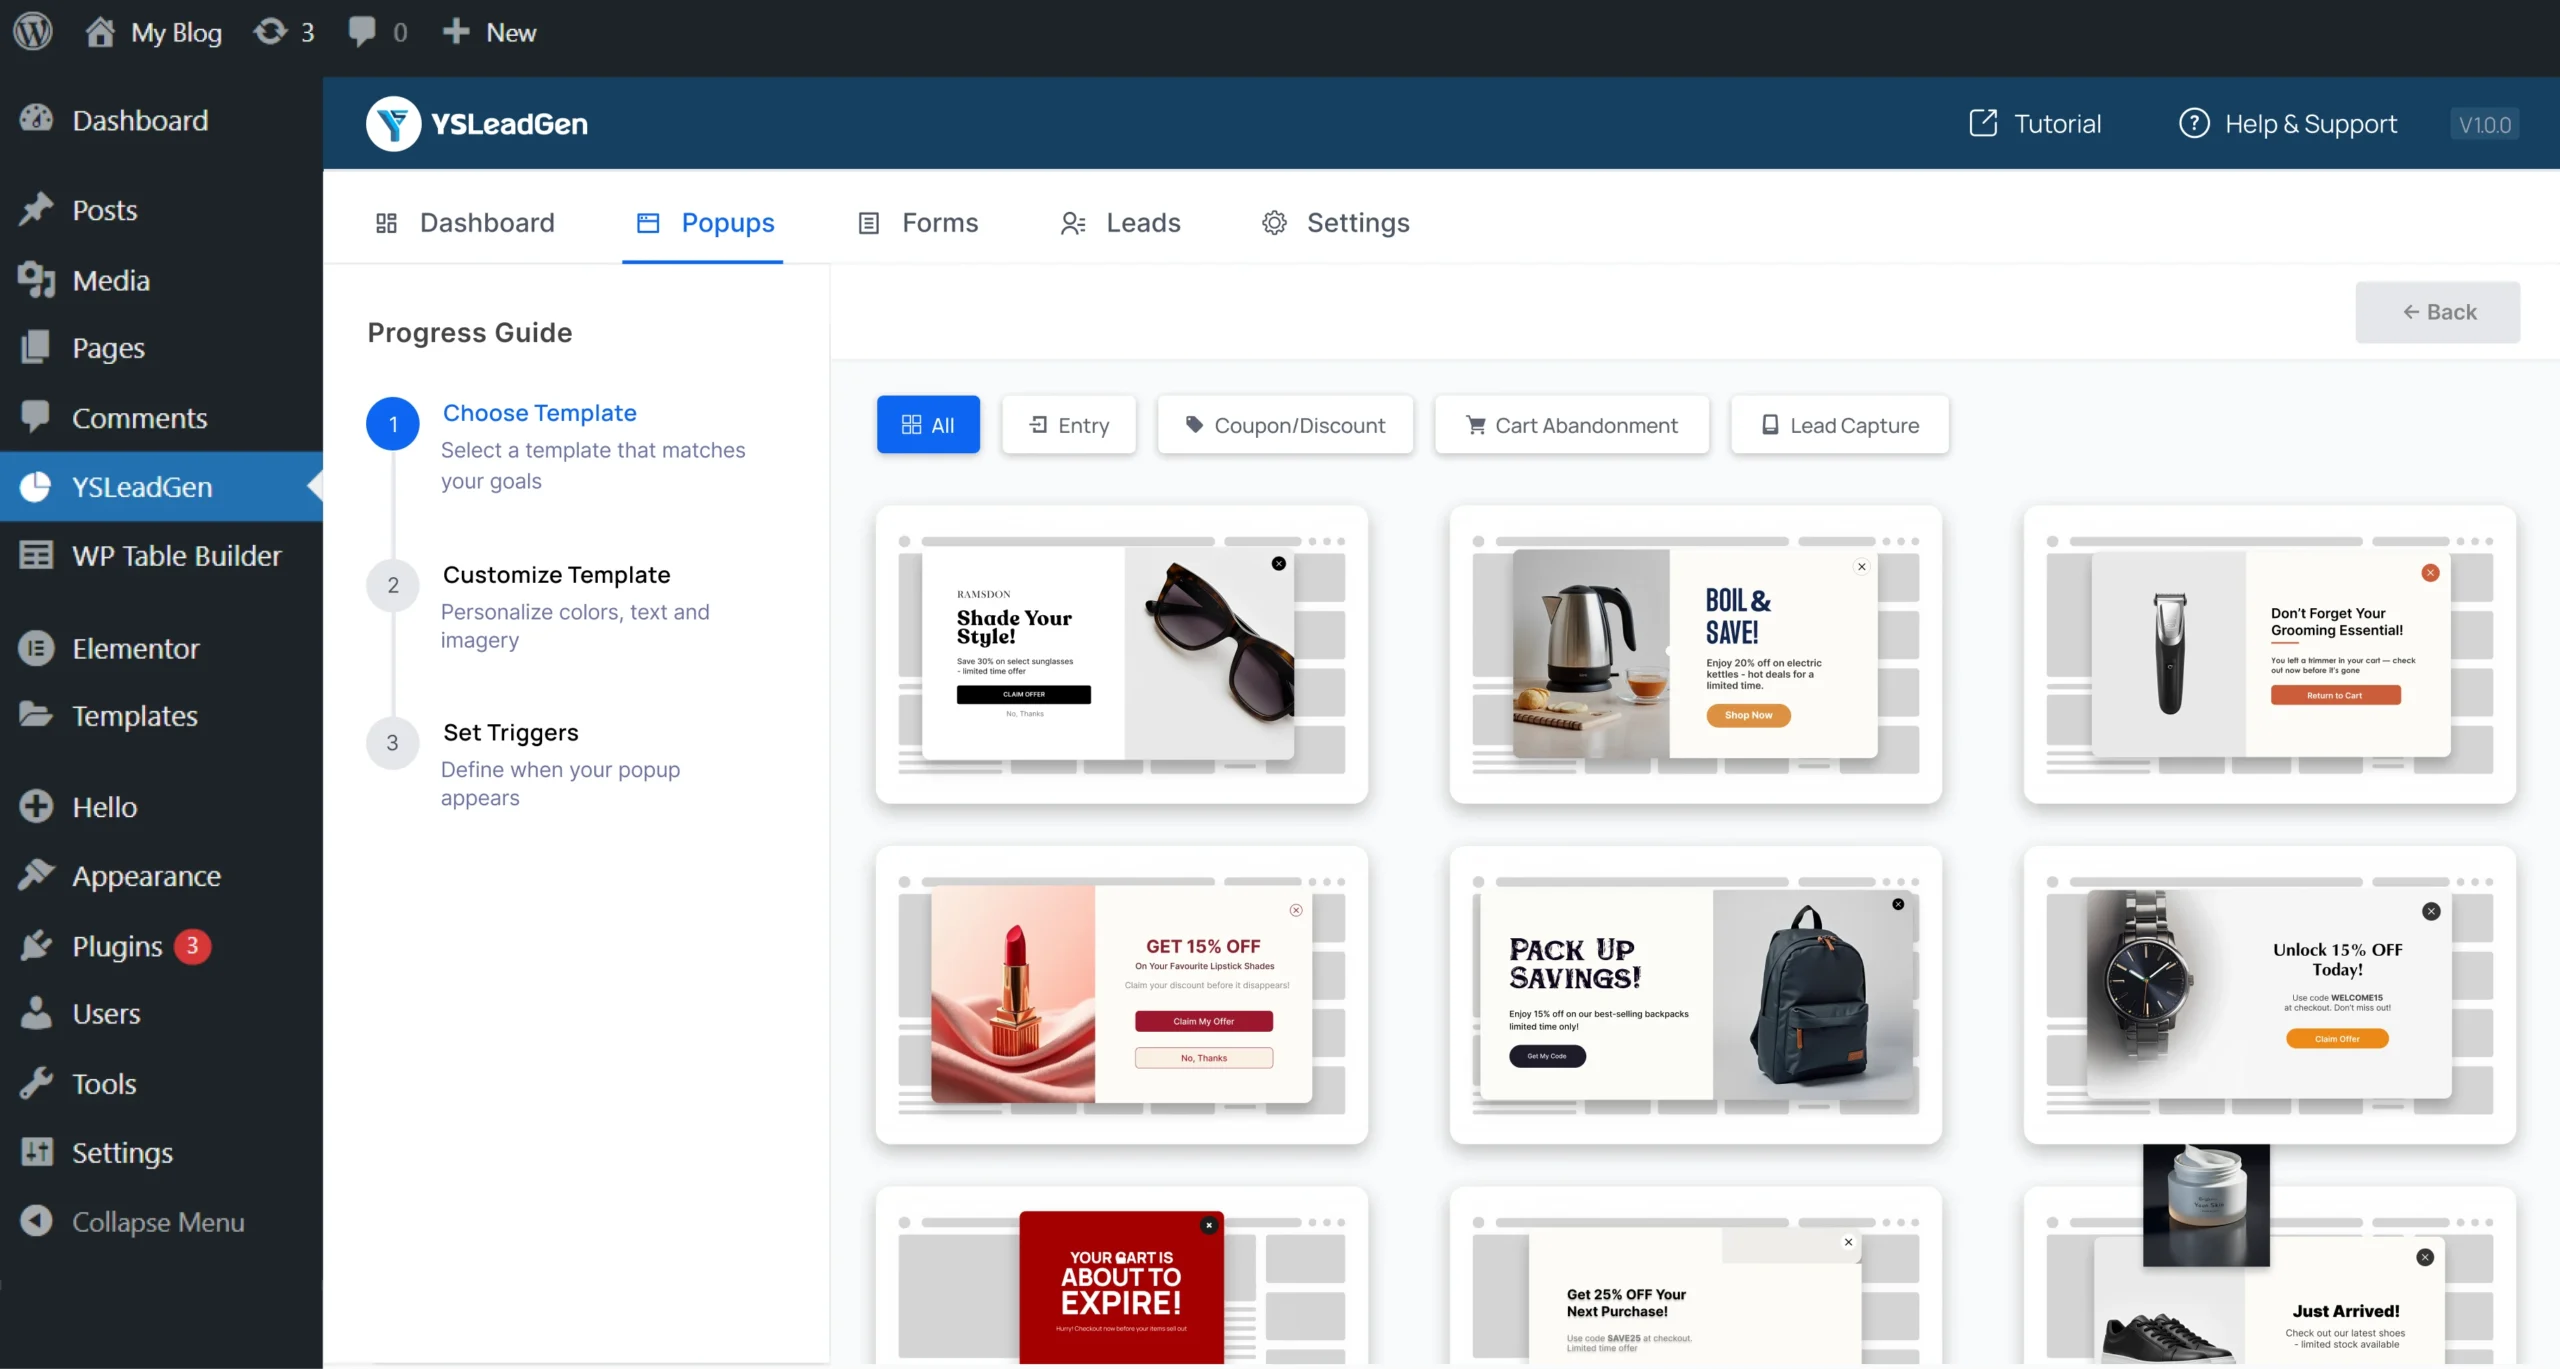Choose the Pack Up Savings backpack template
This screenshot has width=2560, height=1369.
[x=1696, y=995]
